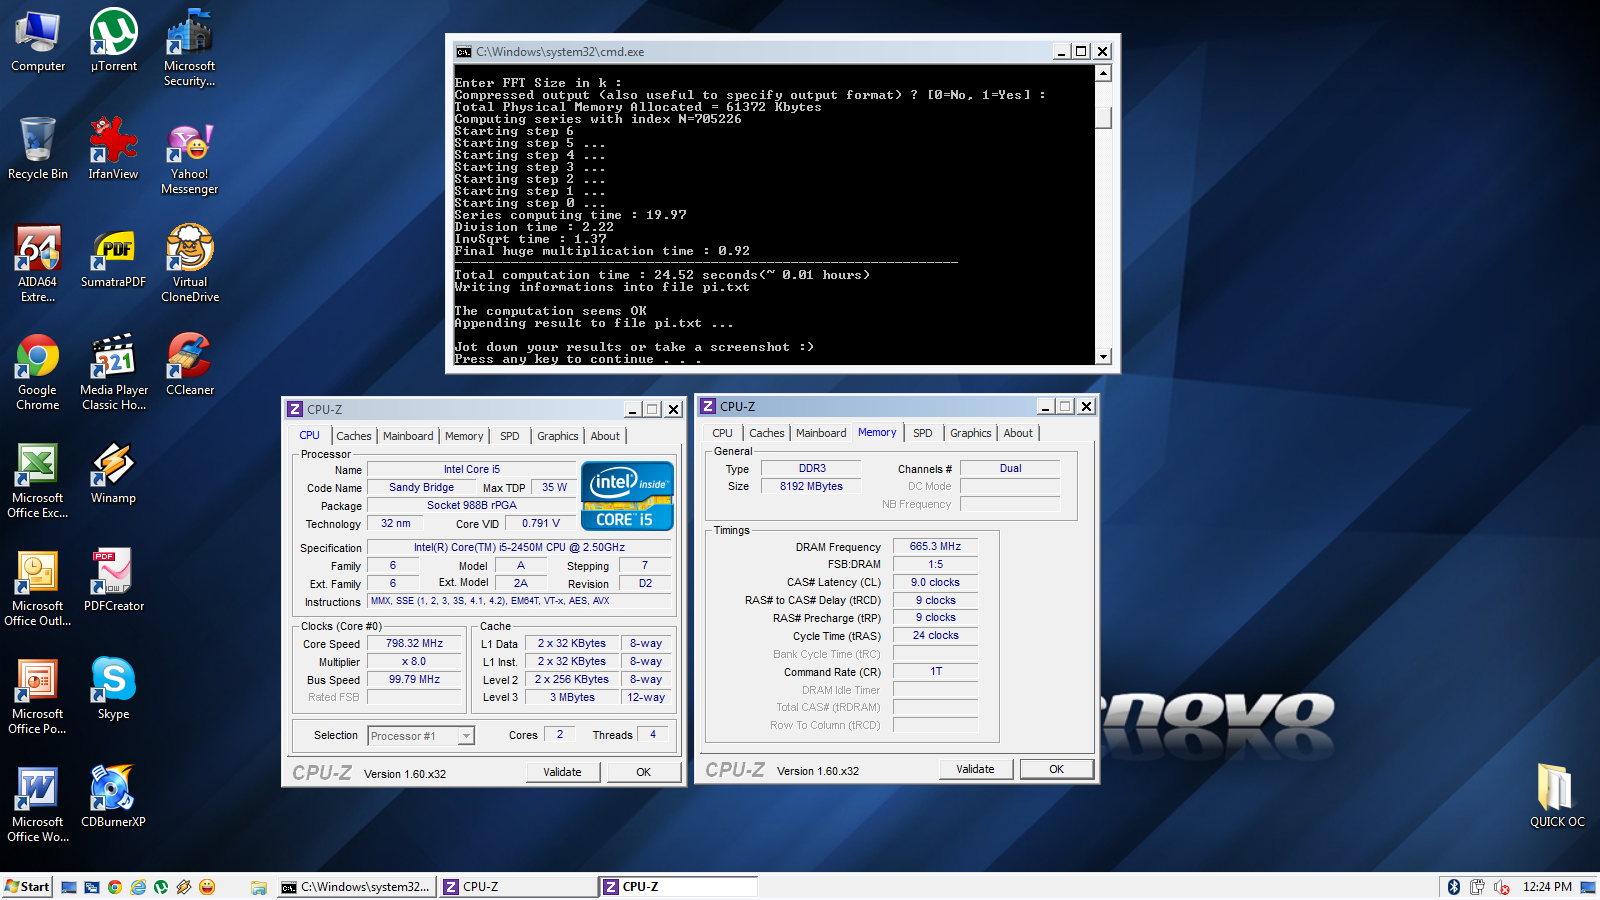Click the cmd.exe scrollbar down arrow
The image size is (1600, 900).
[1103, 356]
